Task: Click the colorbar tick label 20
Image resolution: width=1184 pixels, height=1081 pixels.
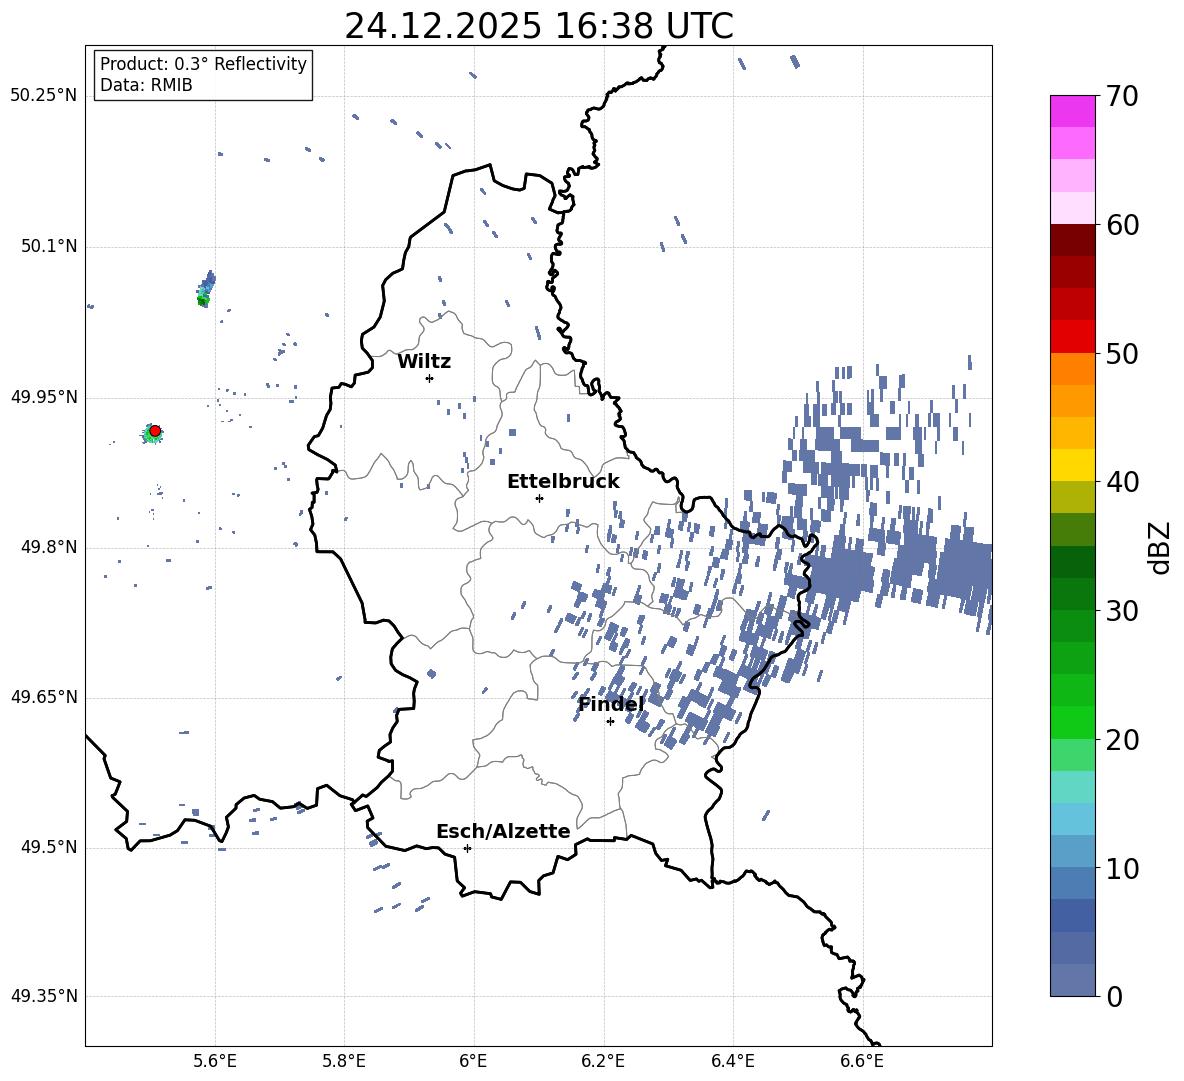Action: (1122, 740)
